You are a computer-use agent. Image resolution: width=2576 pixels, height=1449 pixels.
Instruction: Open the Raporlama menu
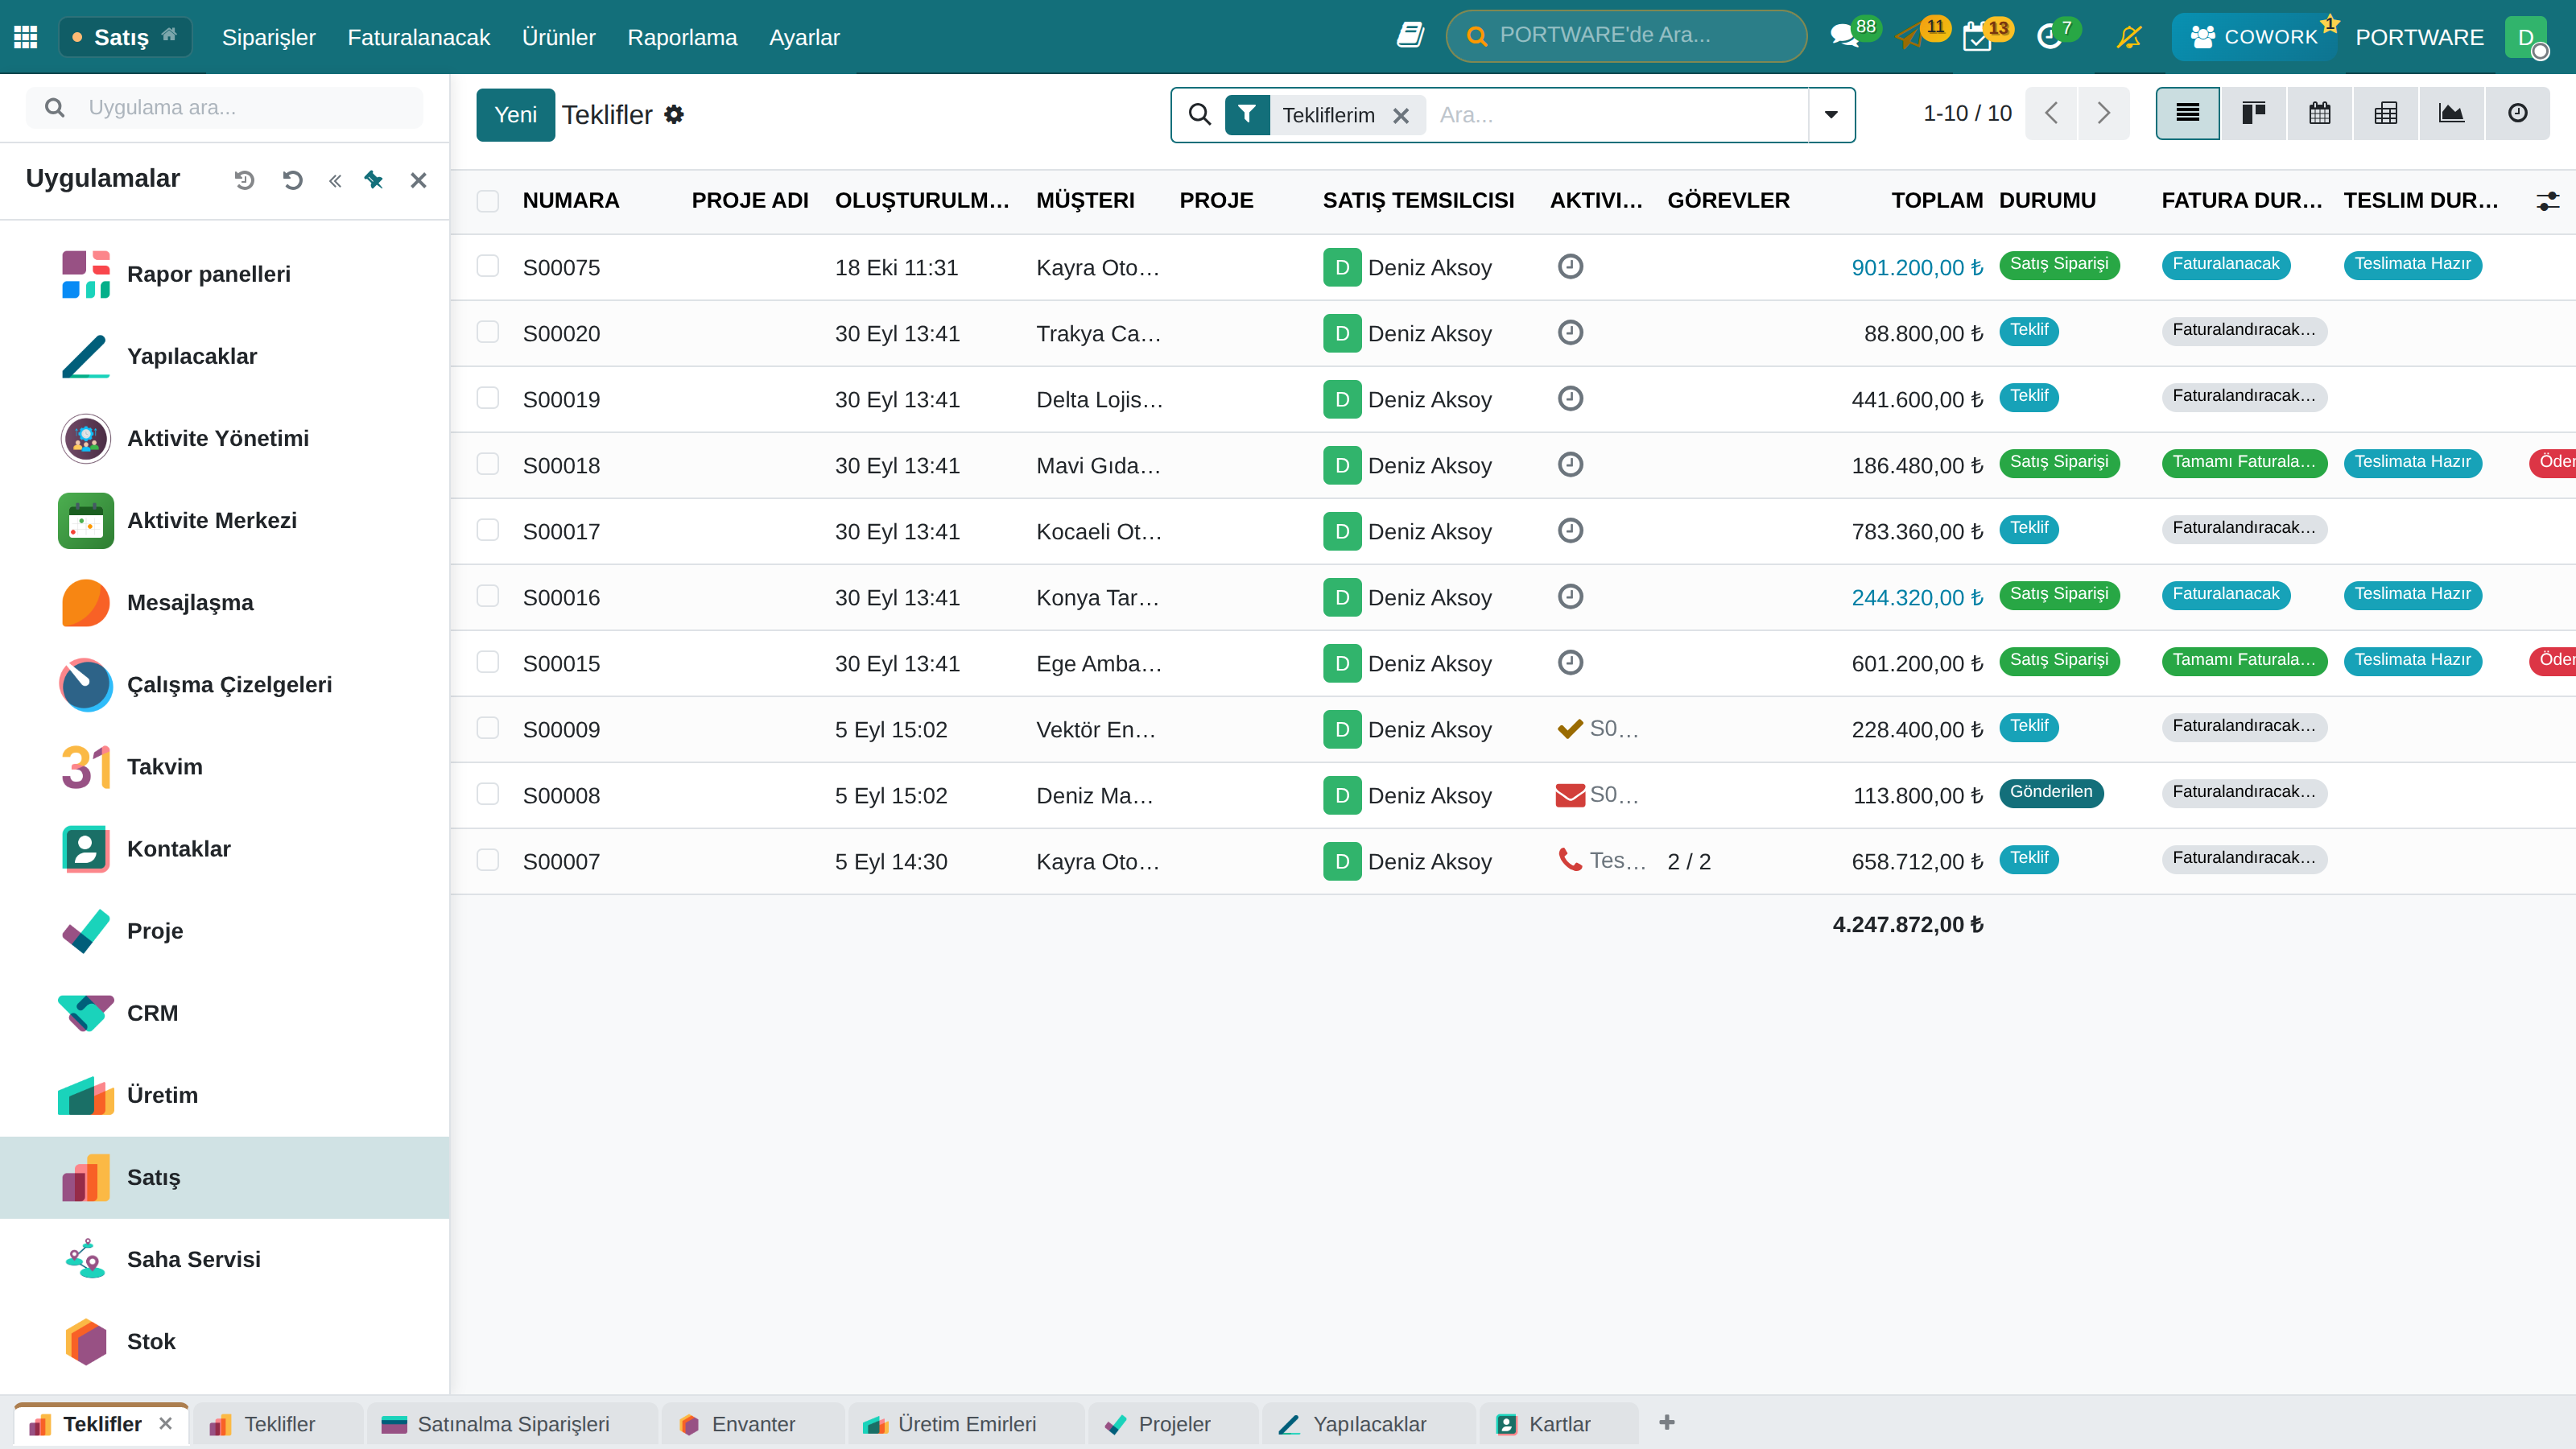coord(682,37)
